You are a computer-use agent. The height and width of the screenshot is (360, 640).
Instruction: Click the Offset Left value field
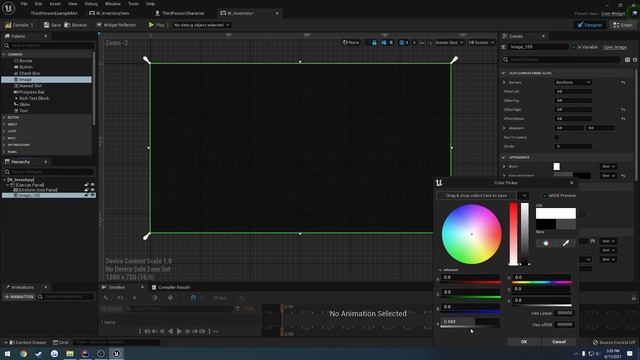pyautogui.click(x=573, y=92)
